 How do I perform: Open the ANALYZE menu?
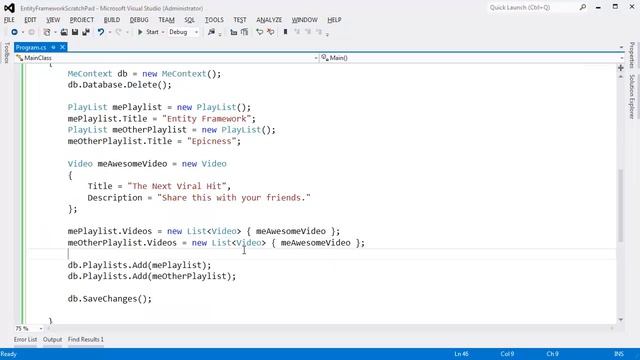click(x=269, y=20)
